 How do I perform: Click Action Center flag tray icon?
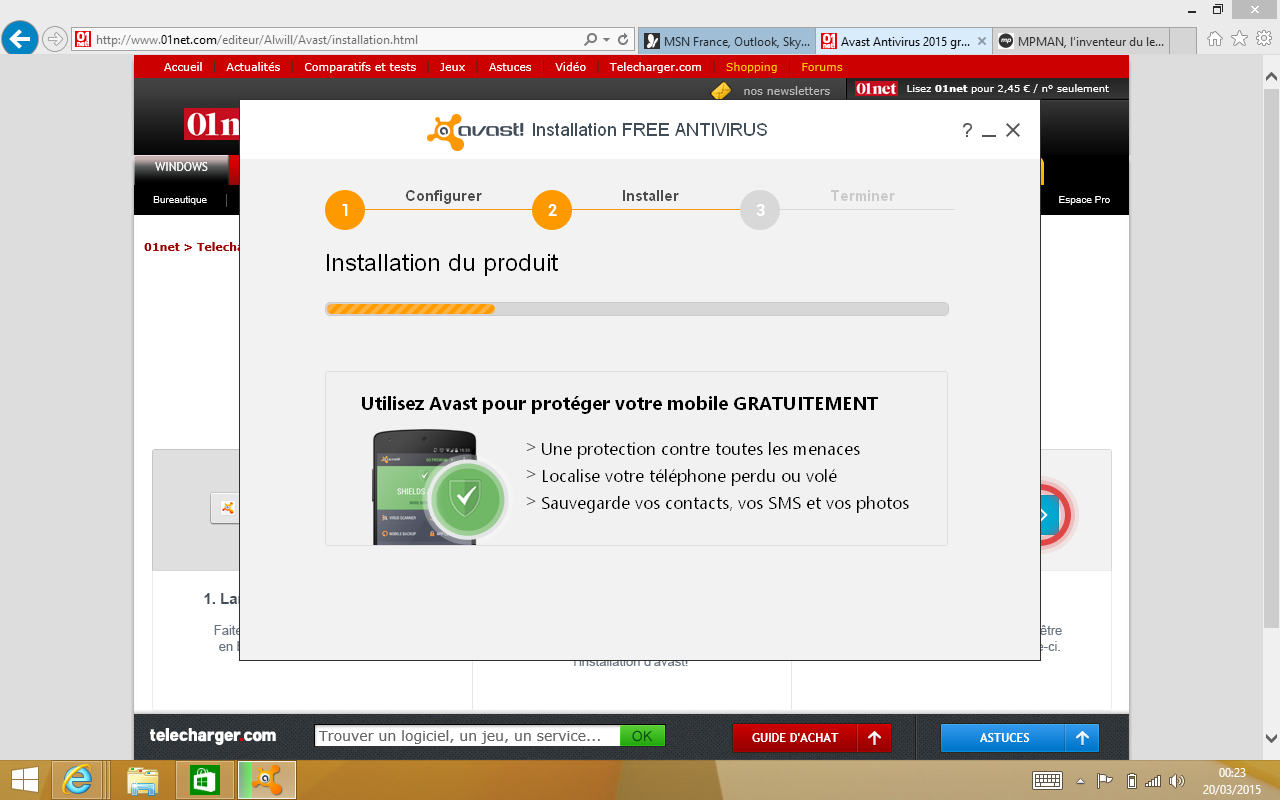click(x=1105, y=781)
